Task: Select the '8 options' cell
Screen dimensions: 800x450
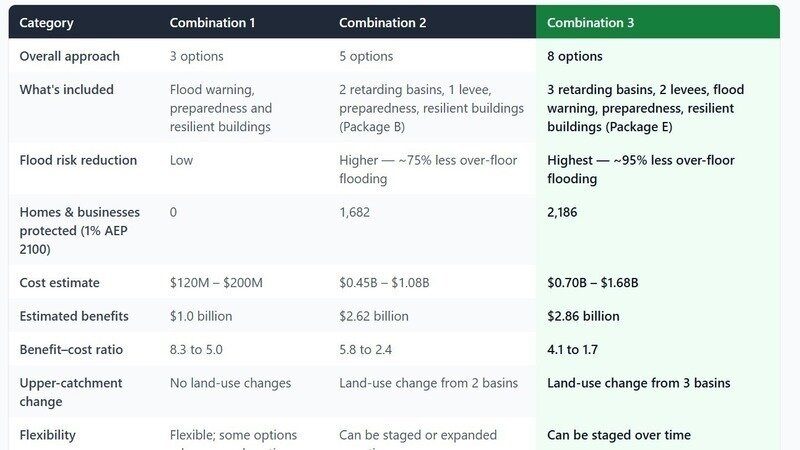Action: pyautogui.click(x=574, y=56)
